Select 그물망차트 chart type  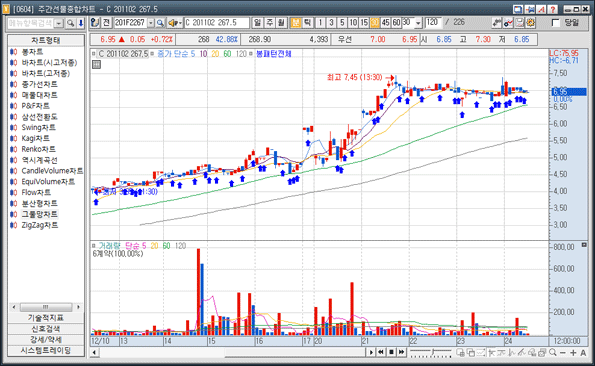point(39,214)
